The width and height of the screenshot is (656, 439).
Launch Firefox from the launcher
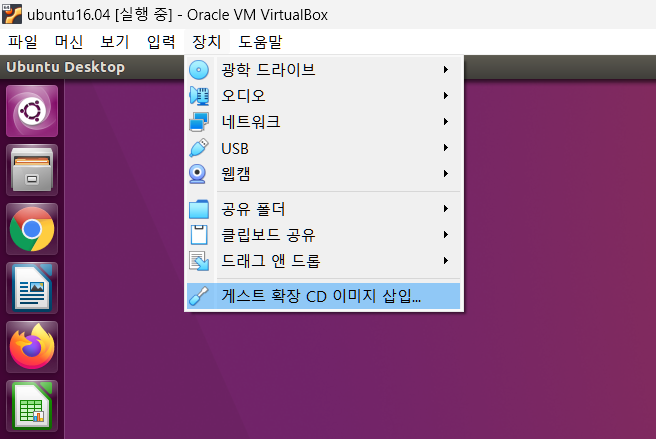pos(32,347)
